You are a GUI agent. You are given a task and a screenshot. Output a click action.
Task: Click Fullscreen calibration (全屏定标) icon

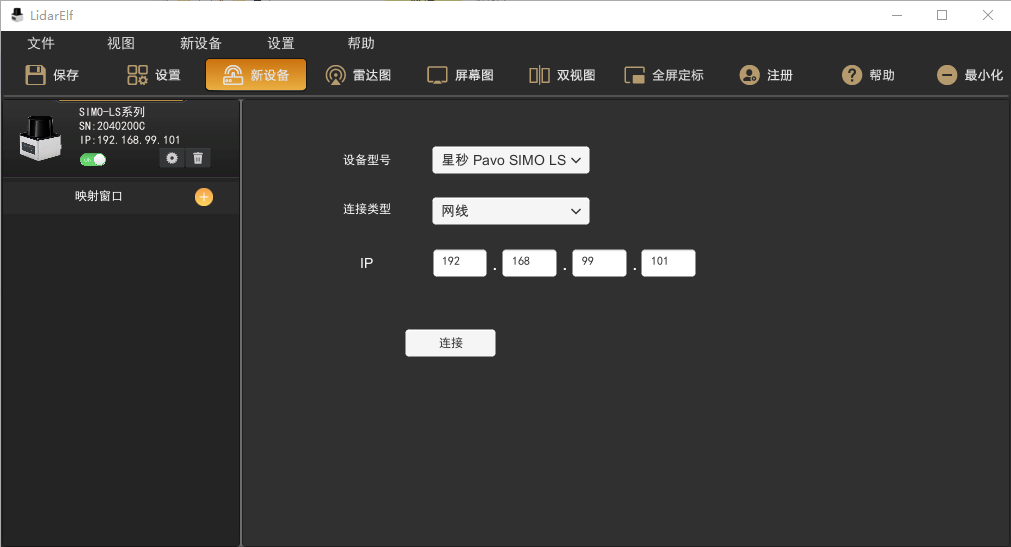pos(635,75)
